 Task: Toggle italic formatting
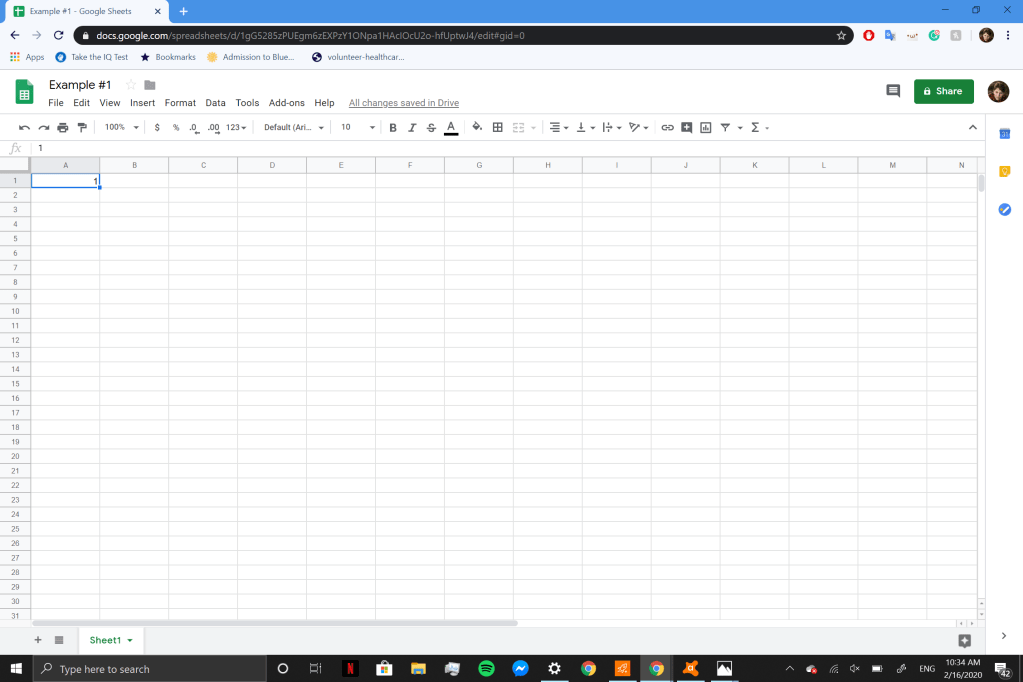[412, 128]
